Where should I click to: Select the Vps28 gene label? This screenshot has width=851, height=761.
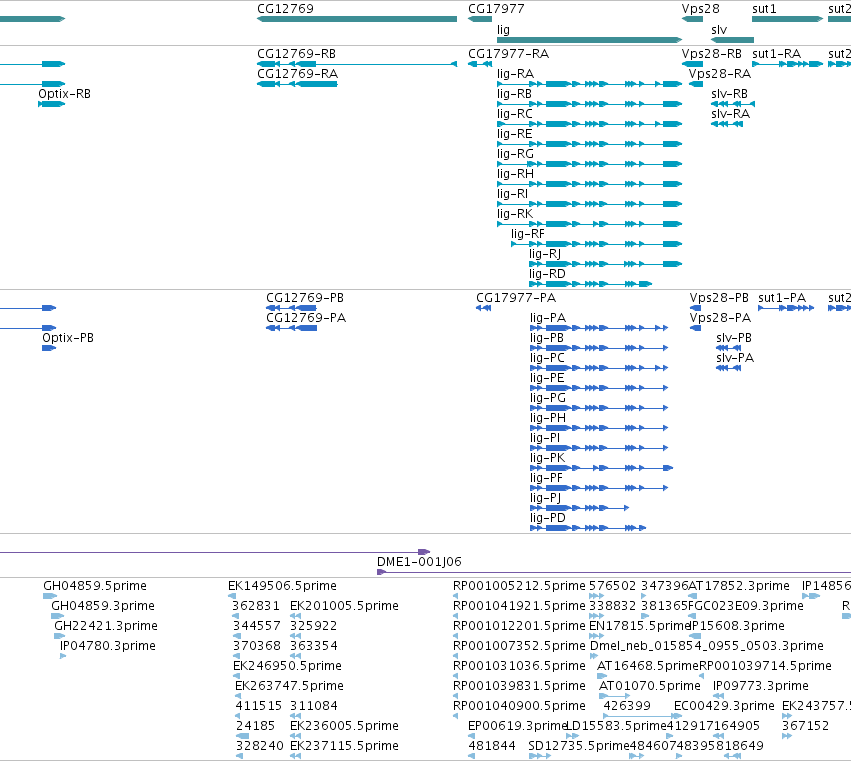pyautogui.click(x=701, y=9)
